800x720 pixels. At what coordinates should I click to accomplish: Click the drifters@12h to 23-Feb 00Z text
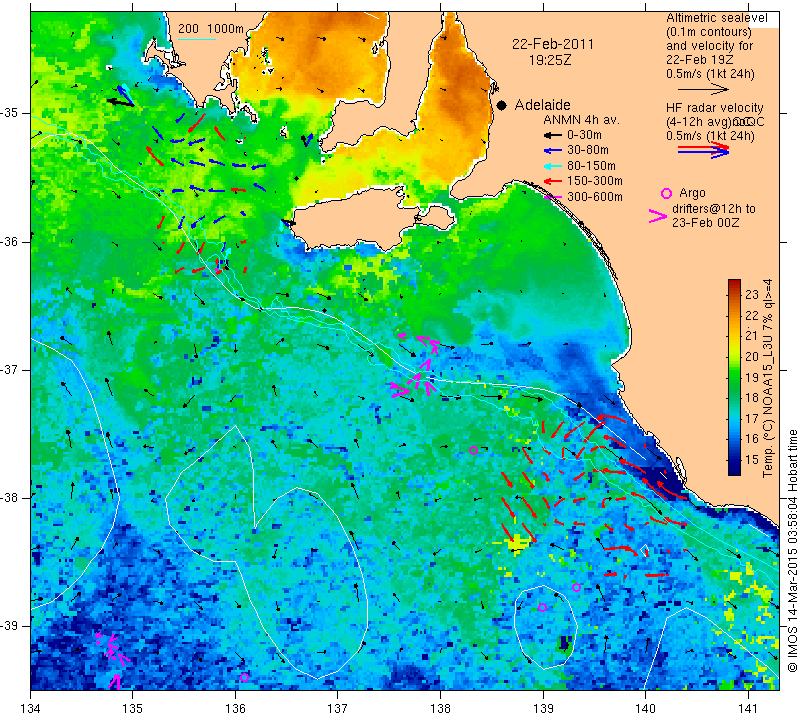coord(713,216)
